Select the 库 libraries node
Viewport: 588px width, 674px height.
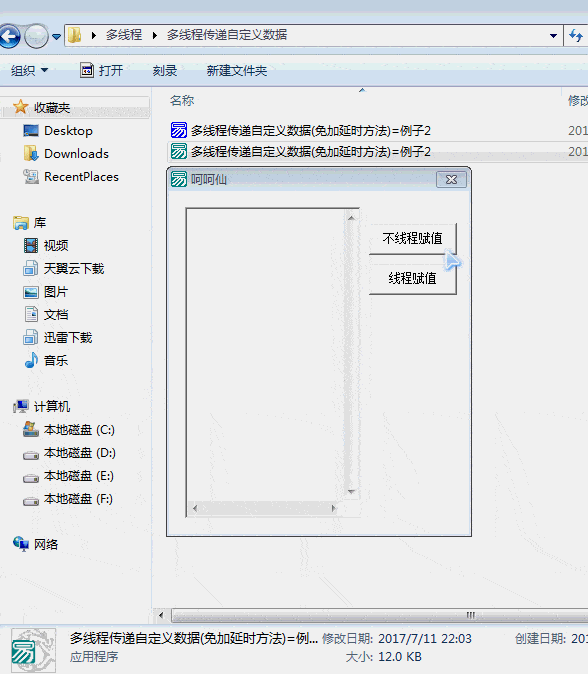tap(30, 223)
